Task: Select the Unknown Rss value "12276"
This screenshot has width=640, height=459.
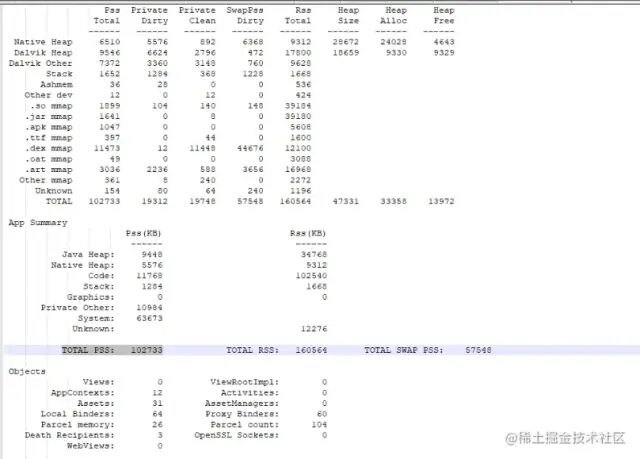Action: tap(314, 329)
